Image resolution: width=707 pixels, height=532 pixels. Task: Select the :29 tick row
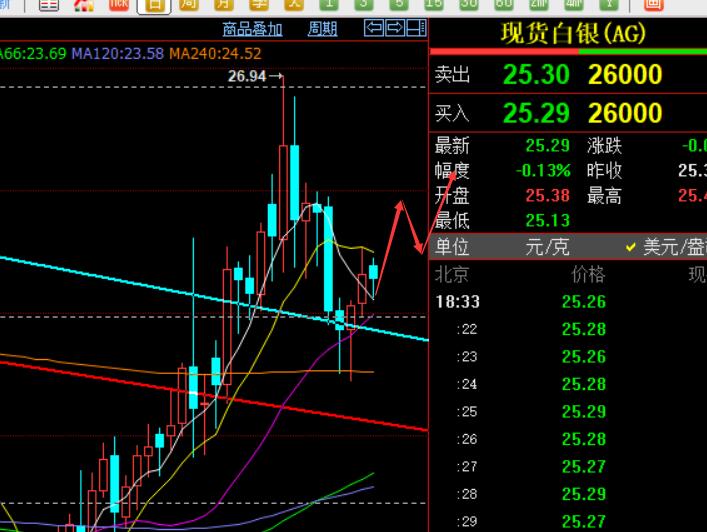coord(568,521)
